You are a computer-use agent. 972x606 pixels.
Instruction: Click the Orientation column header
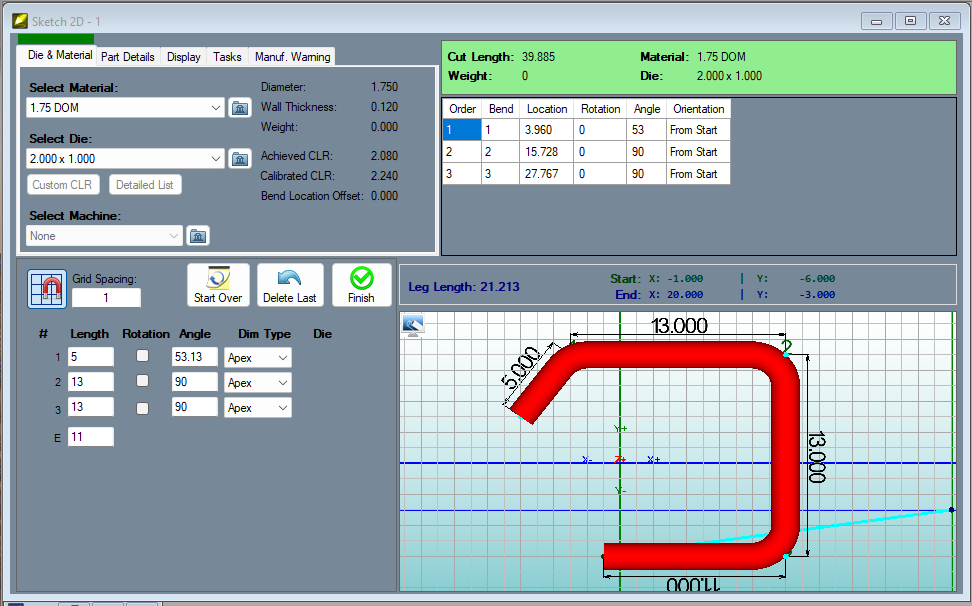[699, 109]
